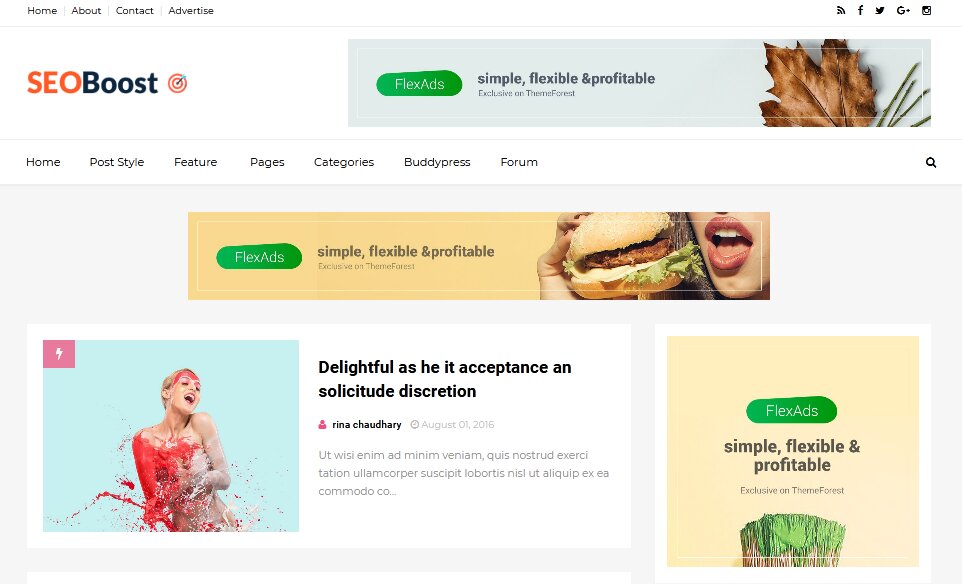962x584 pixels.
Task: Expand the Categories menu
Action: click(x=344, y=162)
